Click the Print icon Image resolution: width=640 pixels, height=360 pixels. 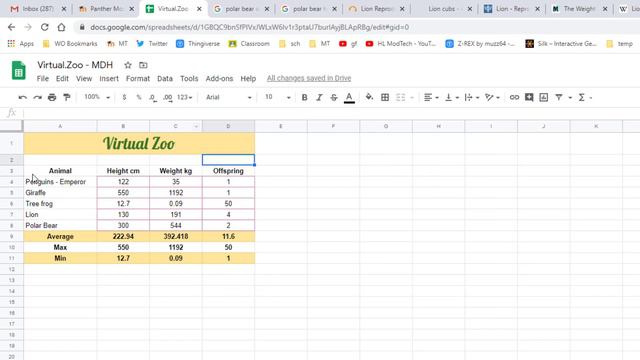[x=52, y=97]
